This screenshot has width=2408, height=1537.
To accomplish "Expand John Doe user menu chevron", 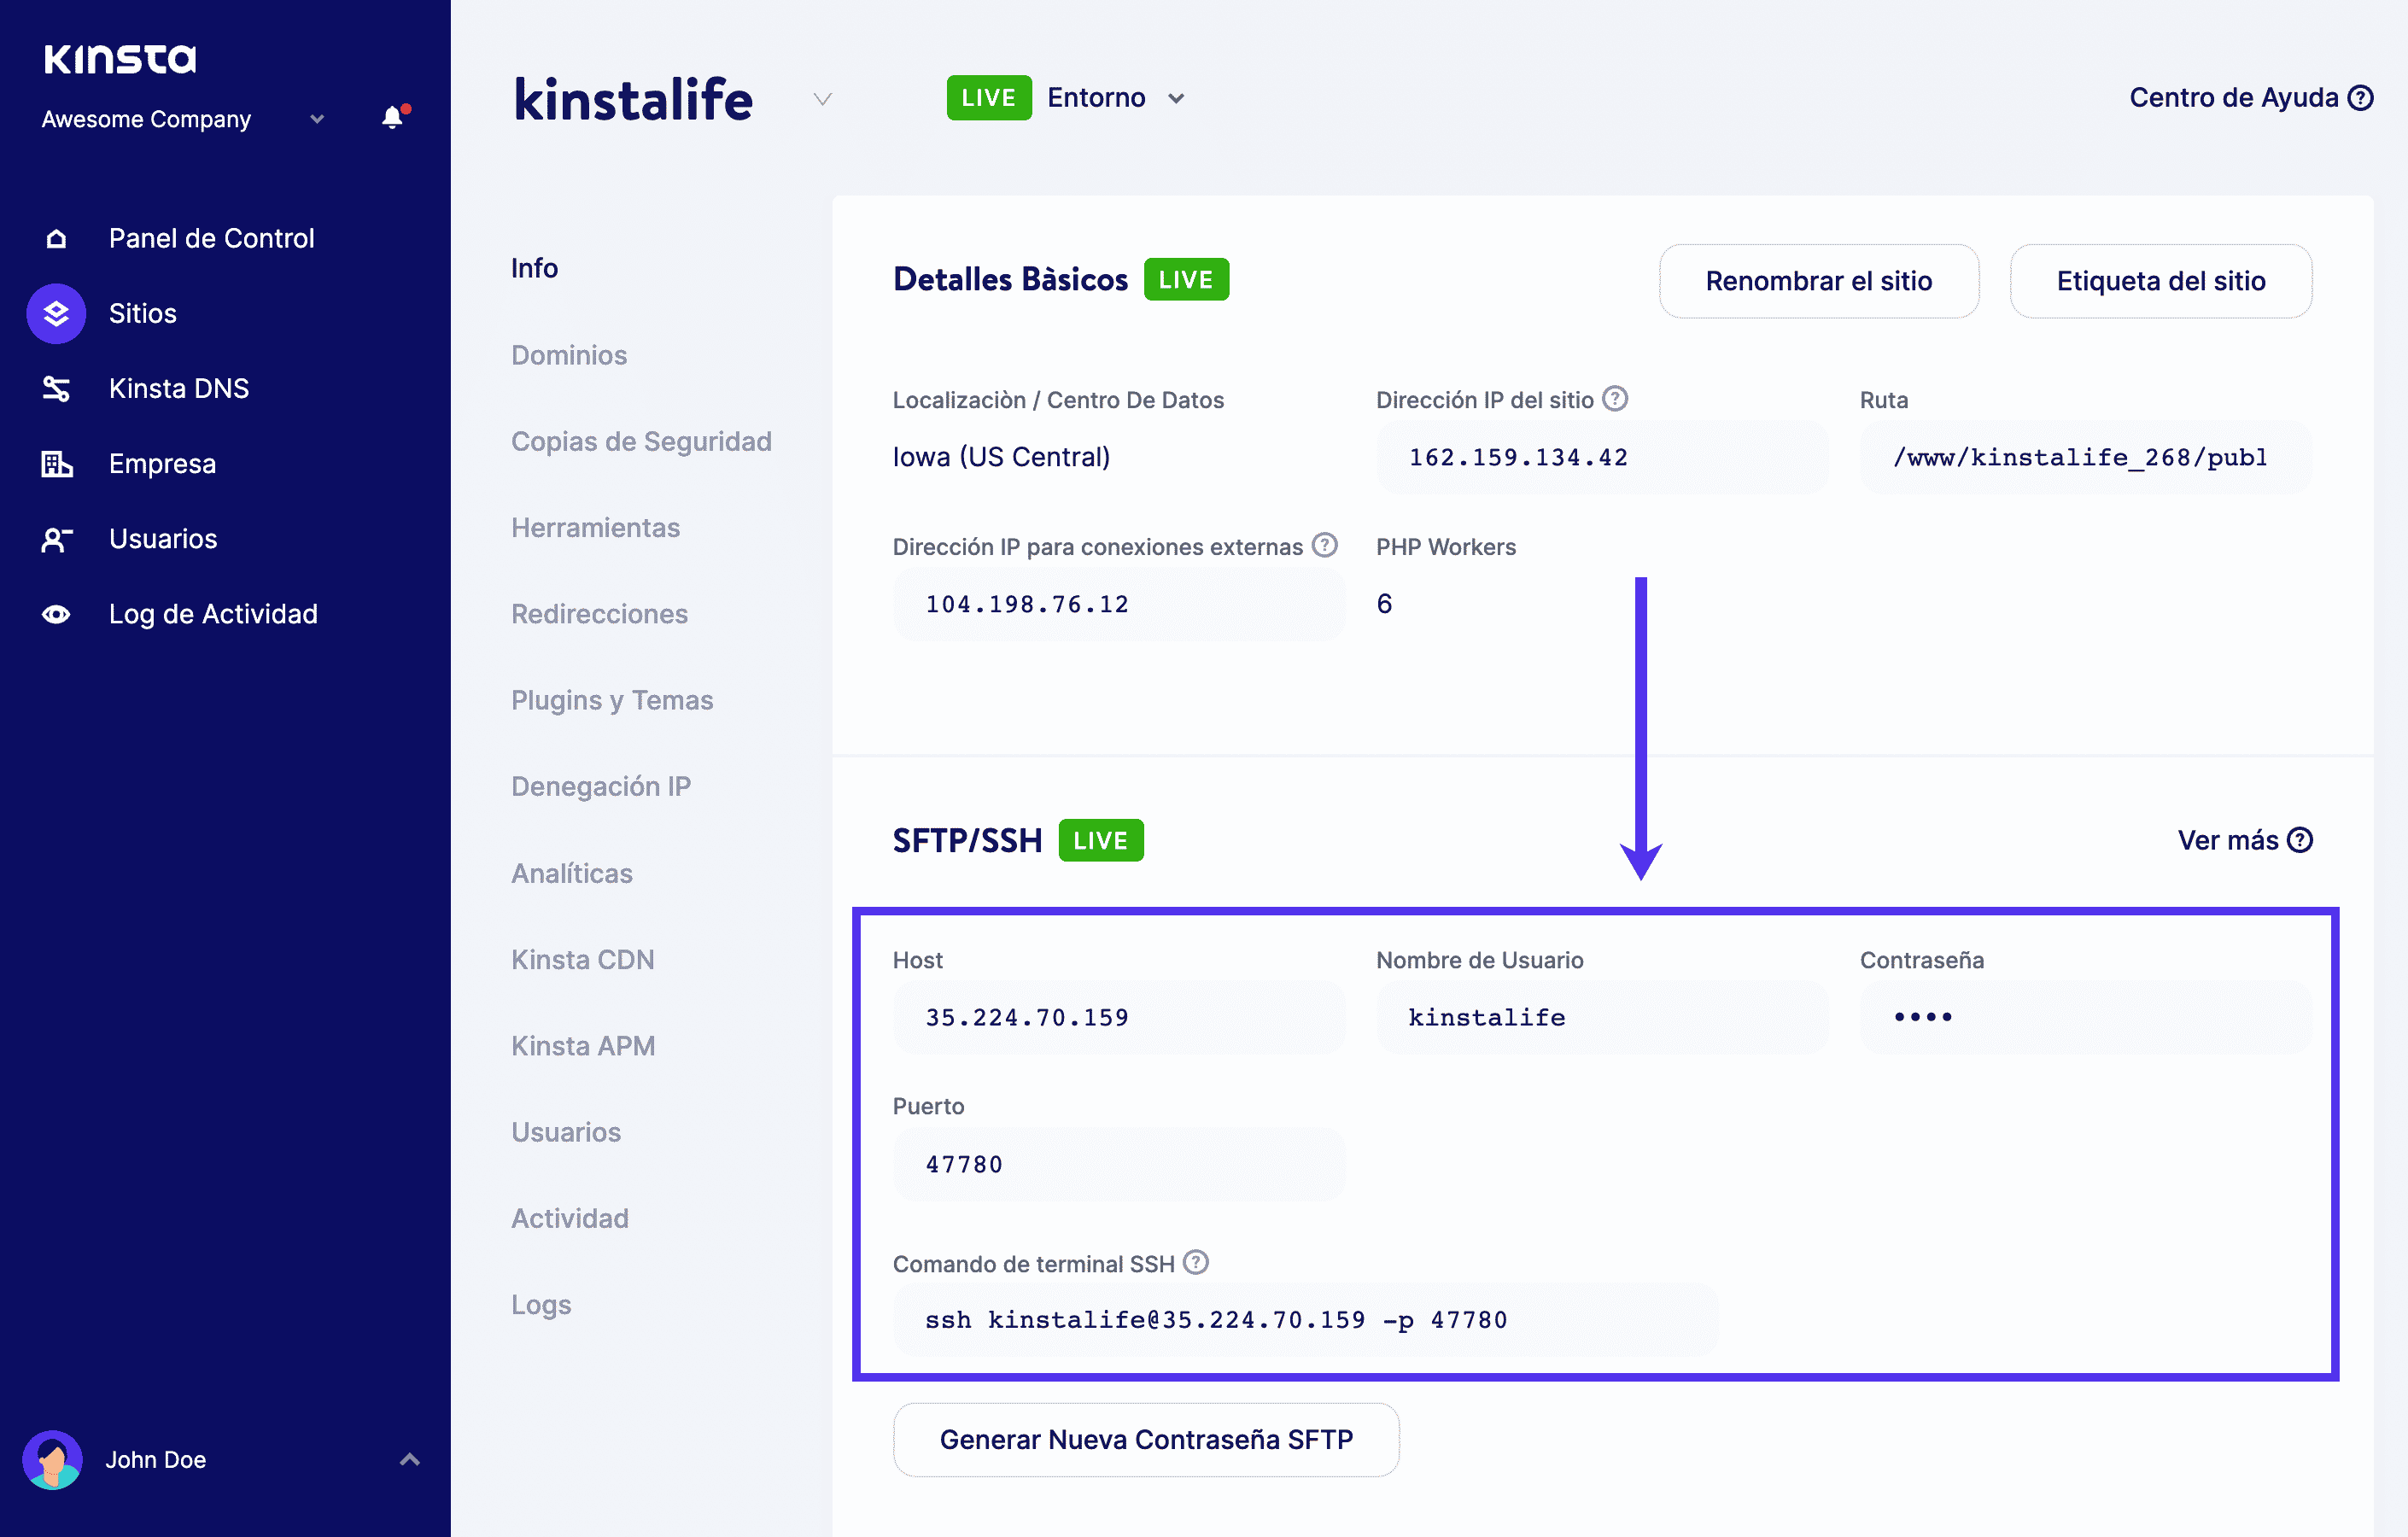I will (410, 1459).
